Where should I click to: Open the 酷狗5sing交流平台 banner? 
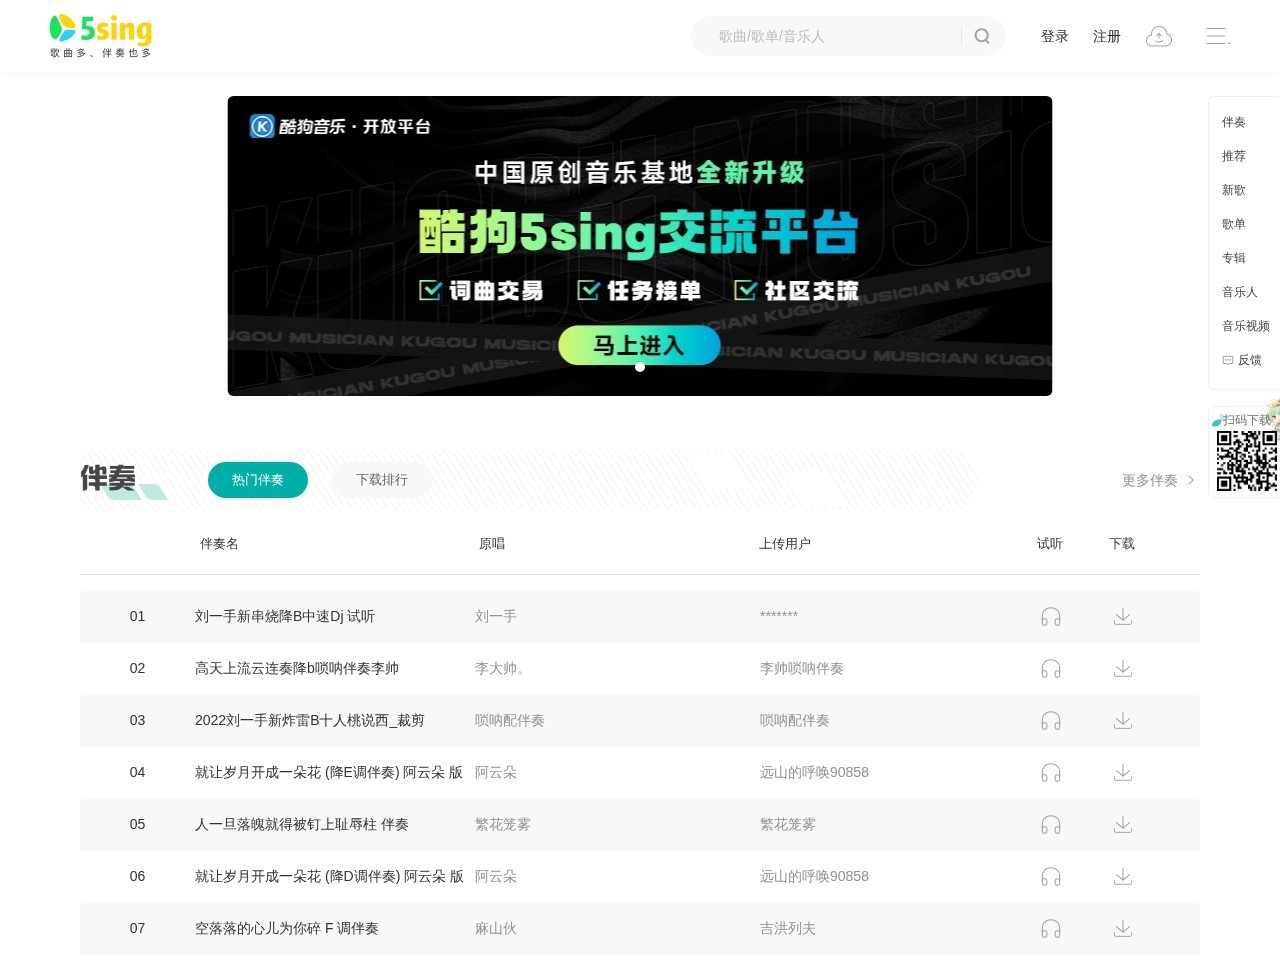coord(640,246)
